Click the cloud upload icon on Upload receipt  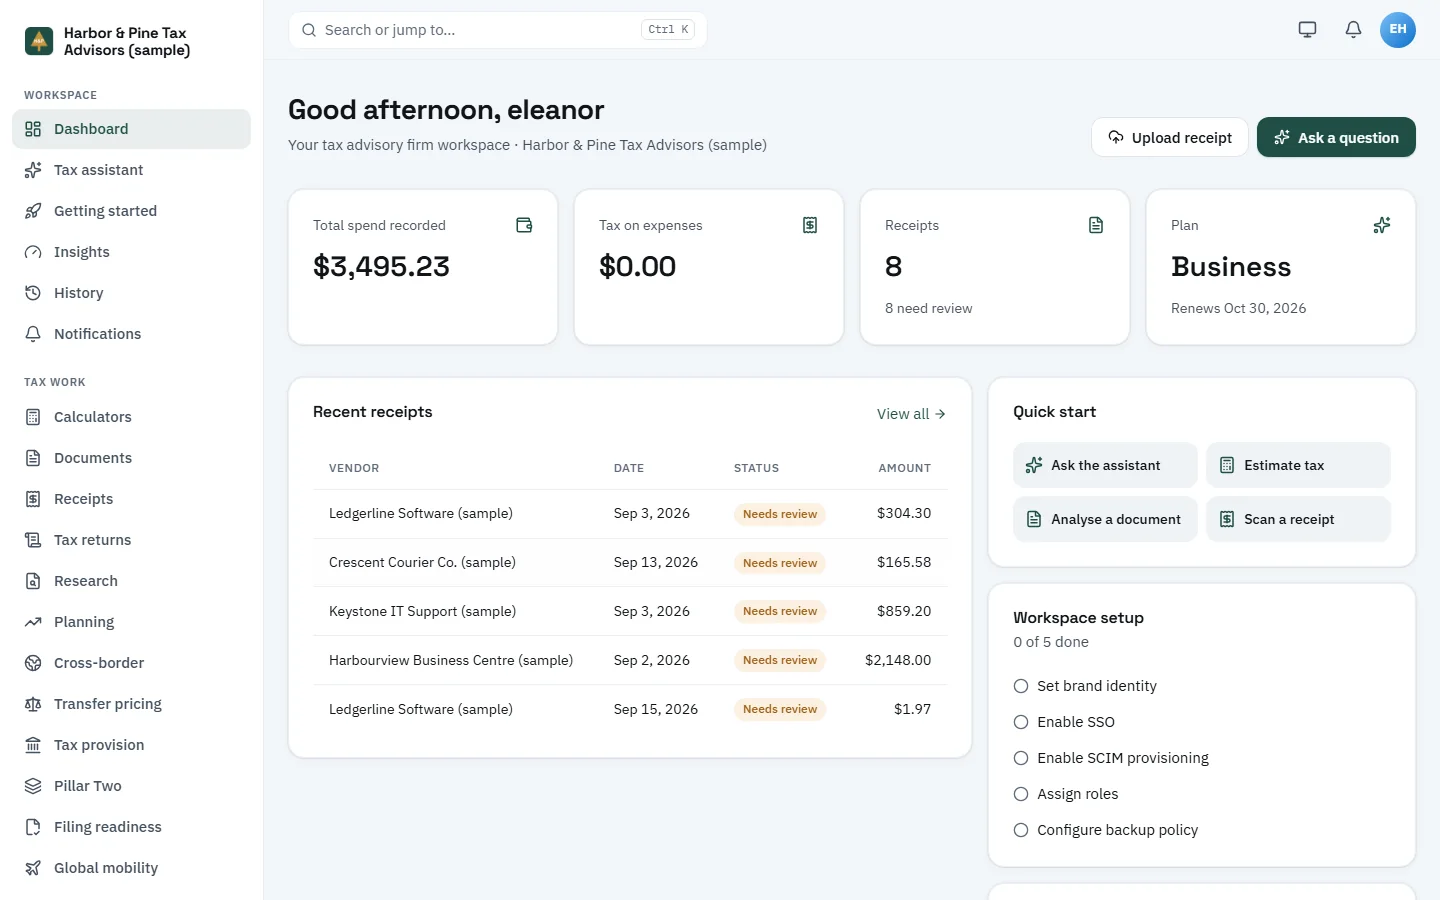pos(1116,137)
